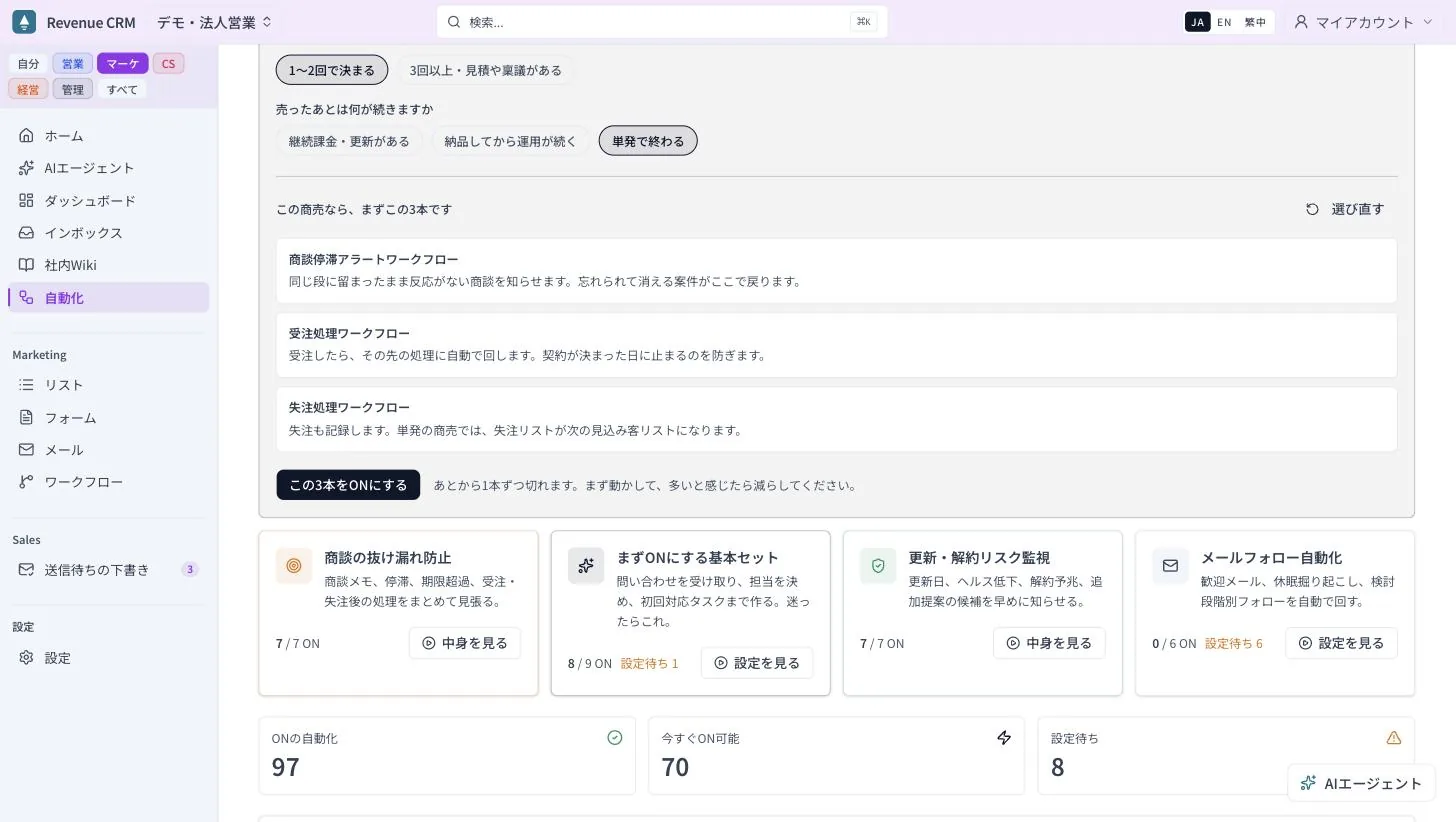
Task: Select the CS role tab
Action: point(168,63)
